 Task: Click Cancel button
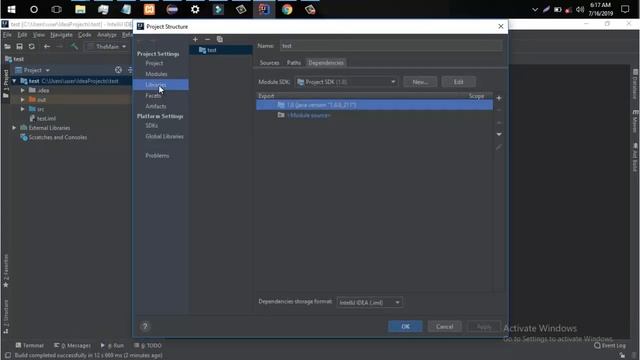(x=444, y=326)
